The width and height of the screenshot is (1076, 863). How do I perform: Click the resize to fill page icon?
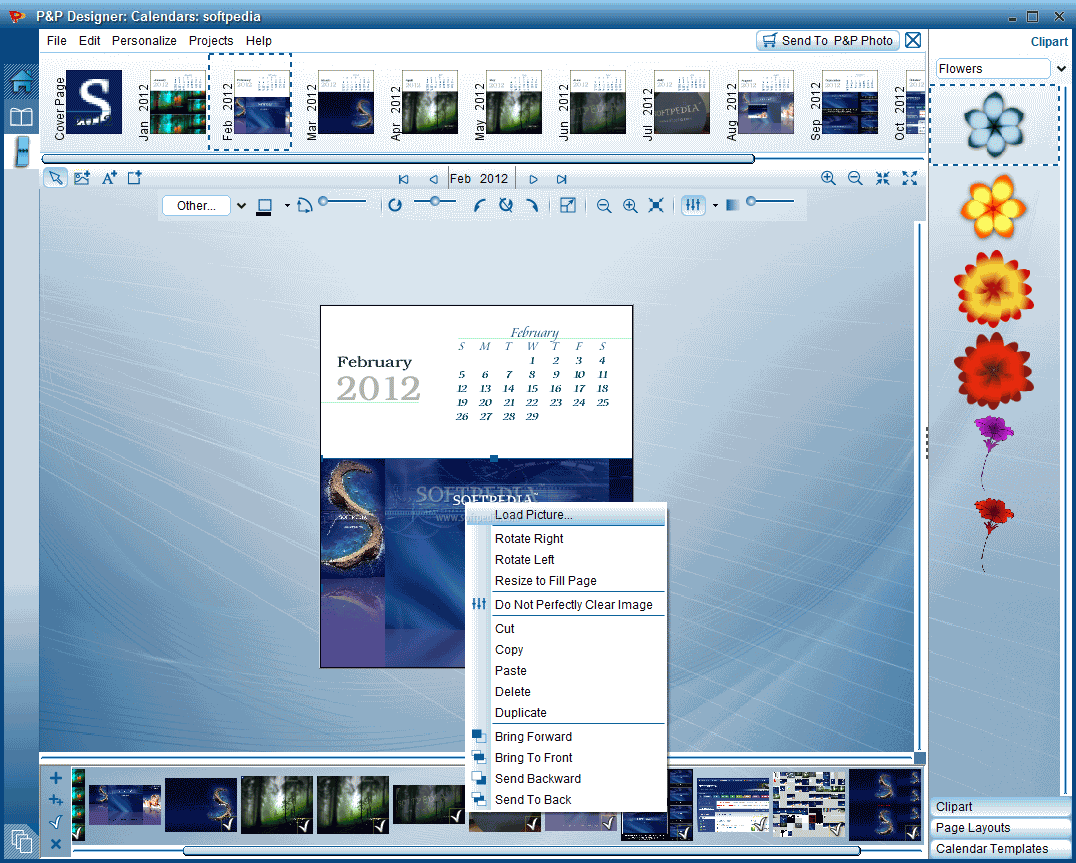coord(568,205)
